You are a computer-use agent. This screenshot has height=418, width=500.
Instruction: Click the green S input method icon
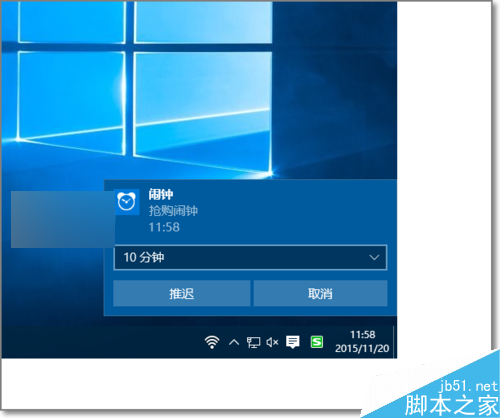317,342
